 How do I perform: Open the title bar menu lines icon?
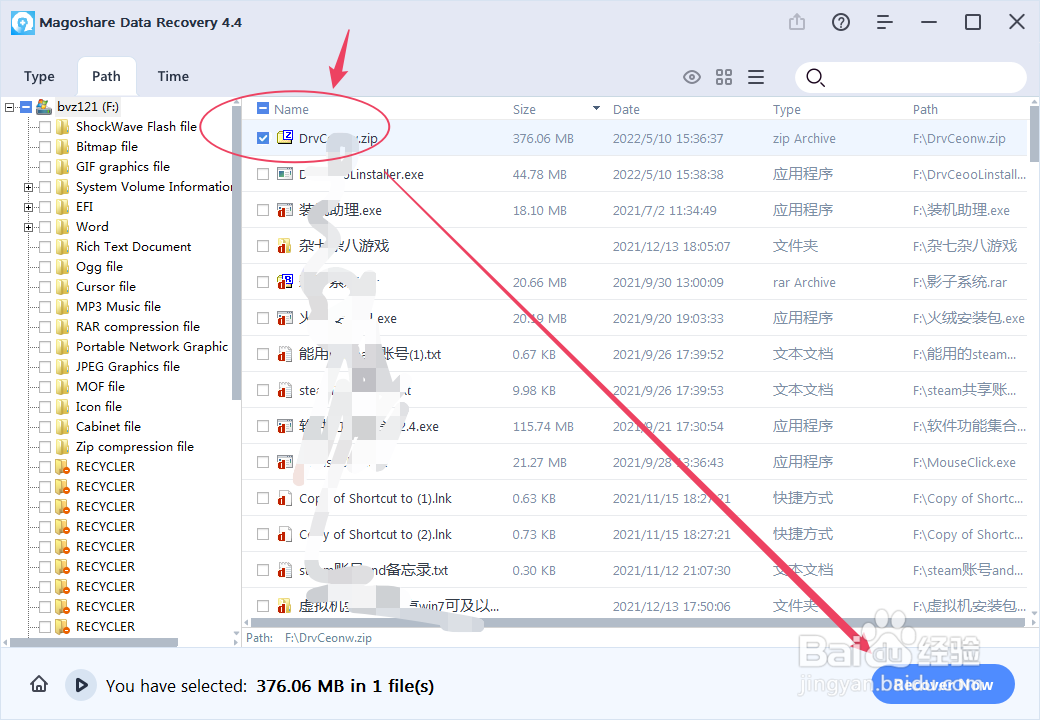(x=885, y=23)
